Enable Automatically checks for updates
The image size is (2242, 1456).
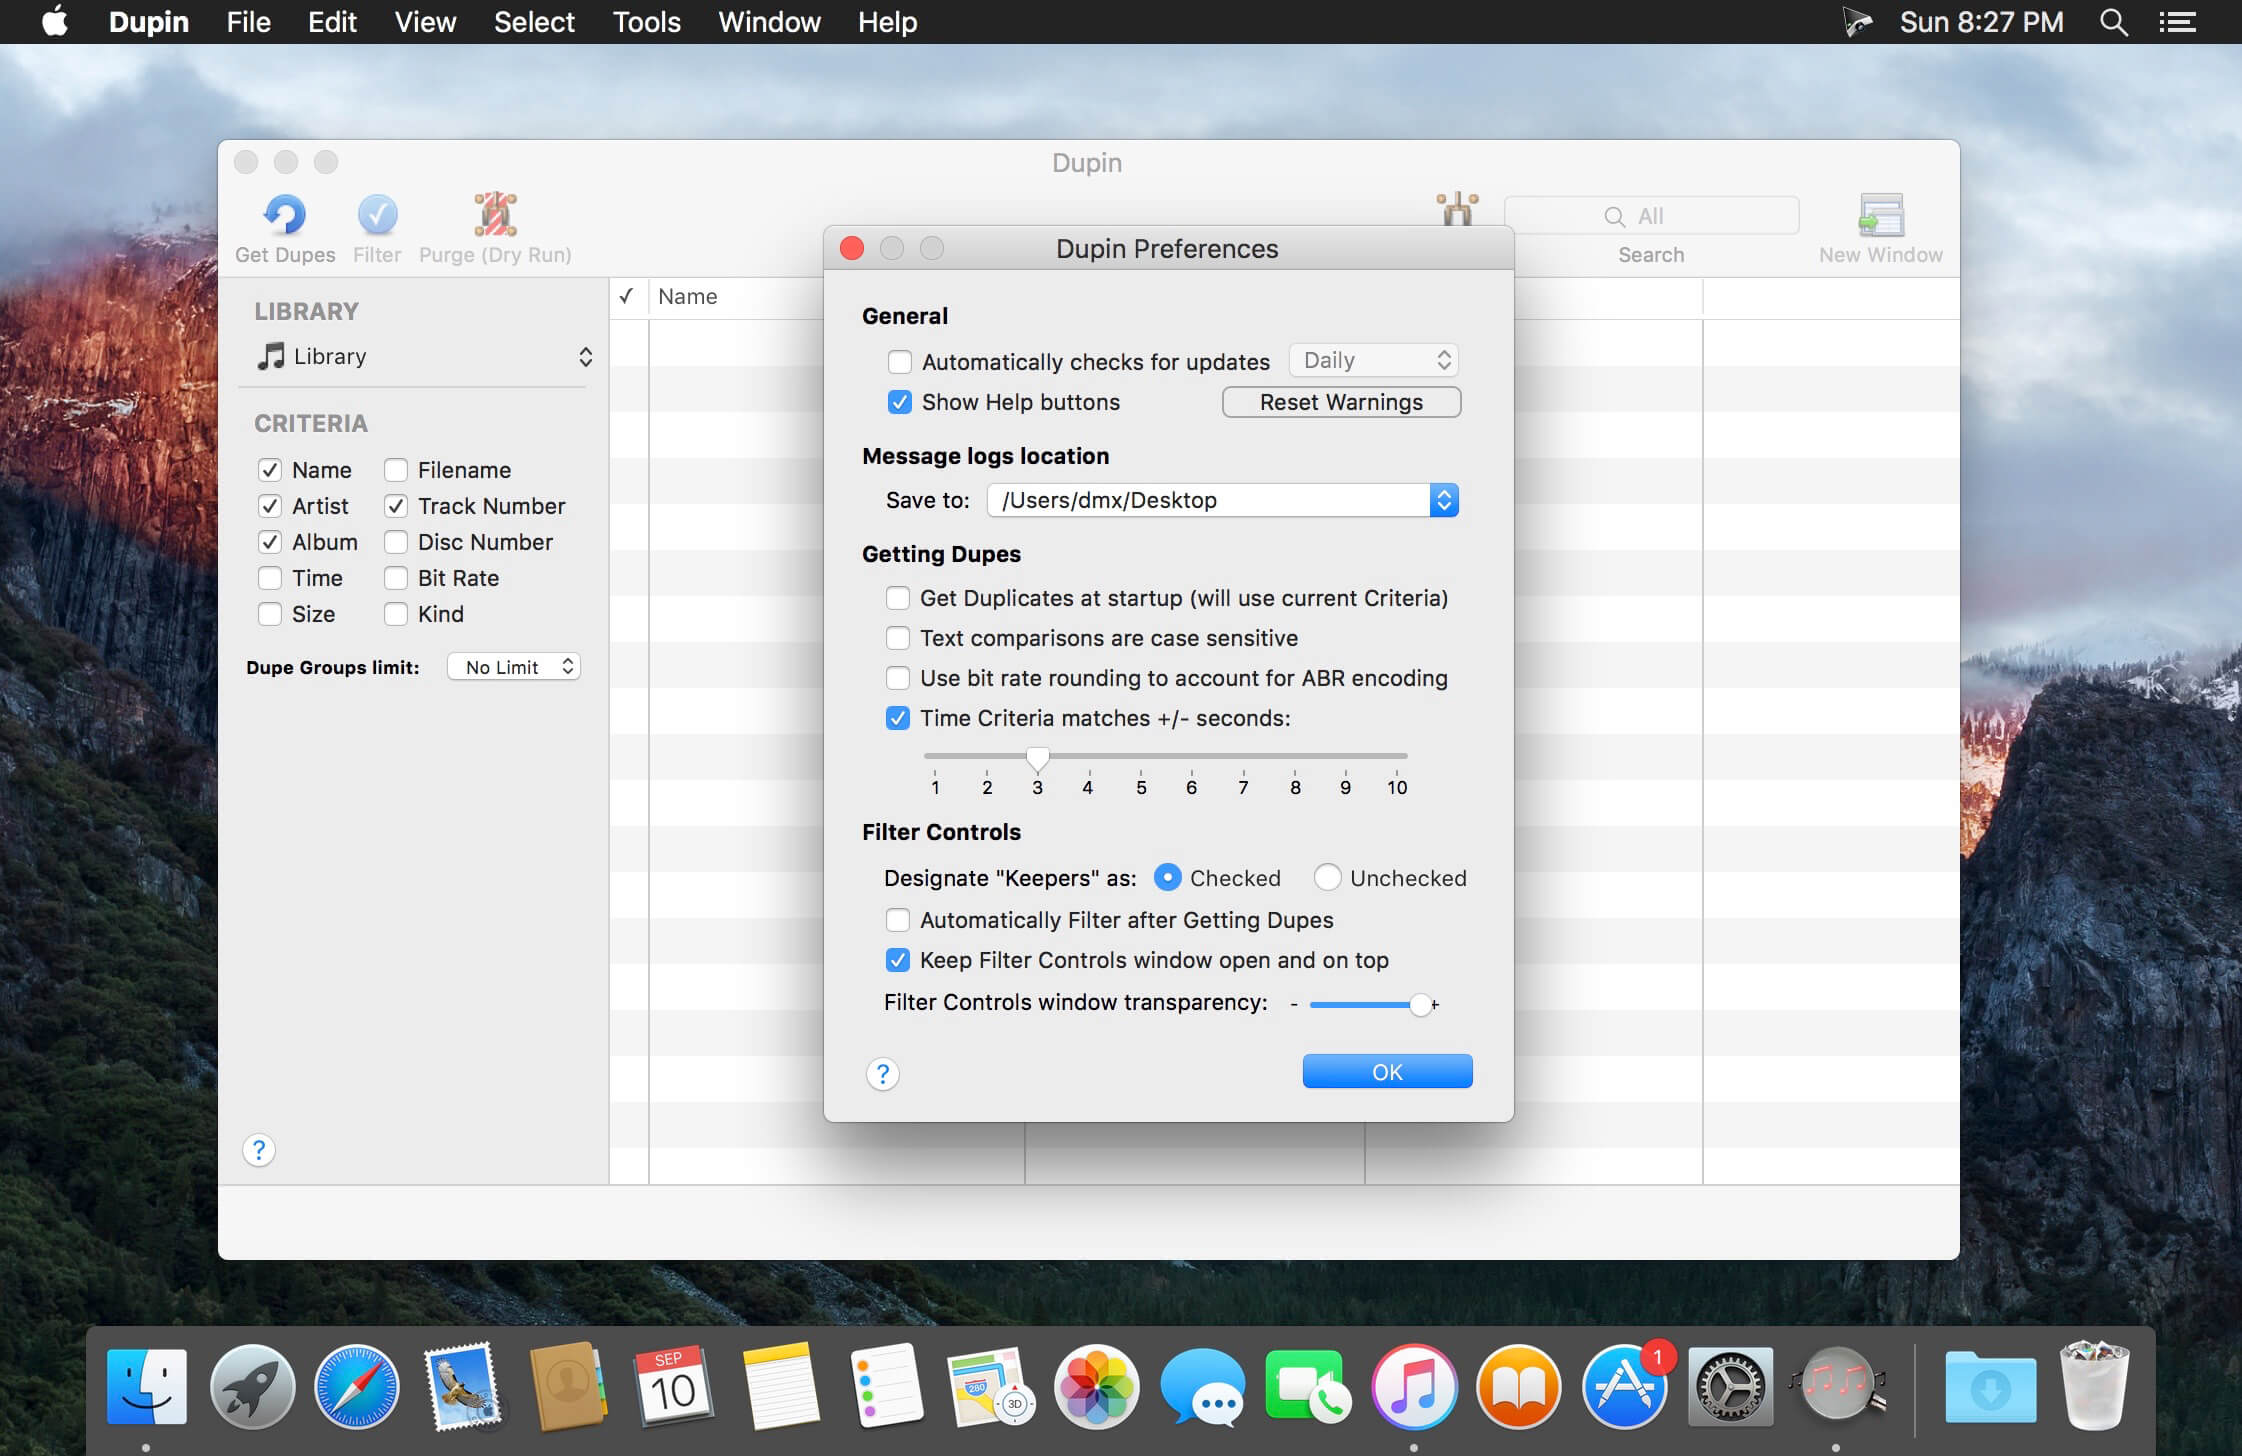click(x=900, y=362)
